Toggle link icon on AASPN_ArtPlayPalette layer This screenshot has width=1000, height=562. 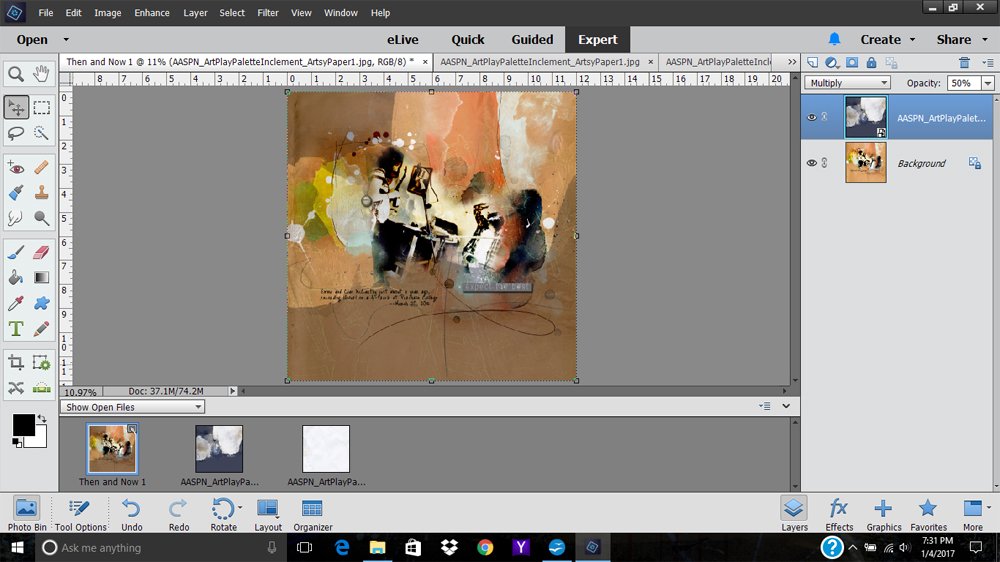[825, 117]
